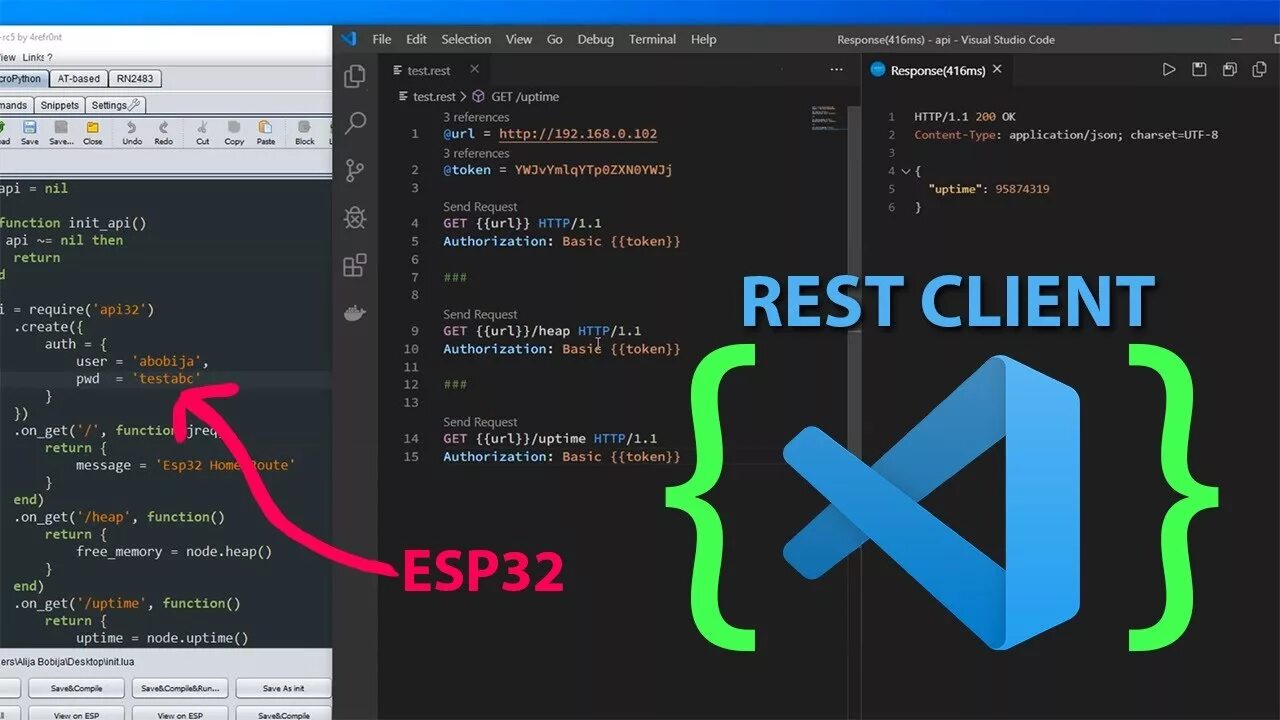The height and width of the screenshot is (720, 1280).
Task: Save the response body with the disk icon
Action: tap(1199, 69)
